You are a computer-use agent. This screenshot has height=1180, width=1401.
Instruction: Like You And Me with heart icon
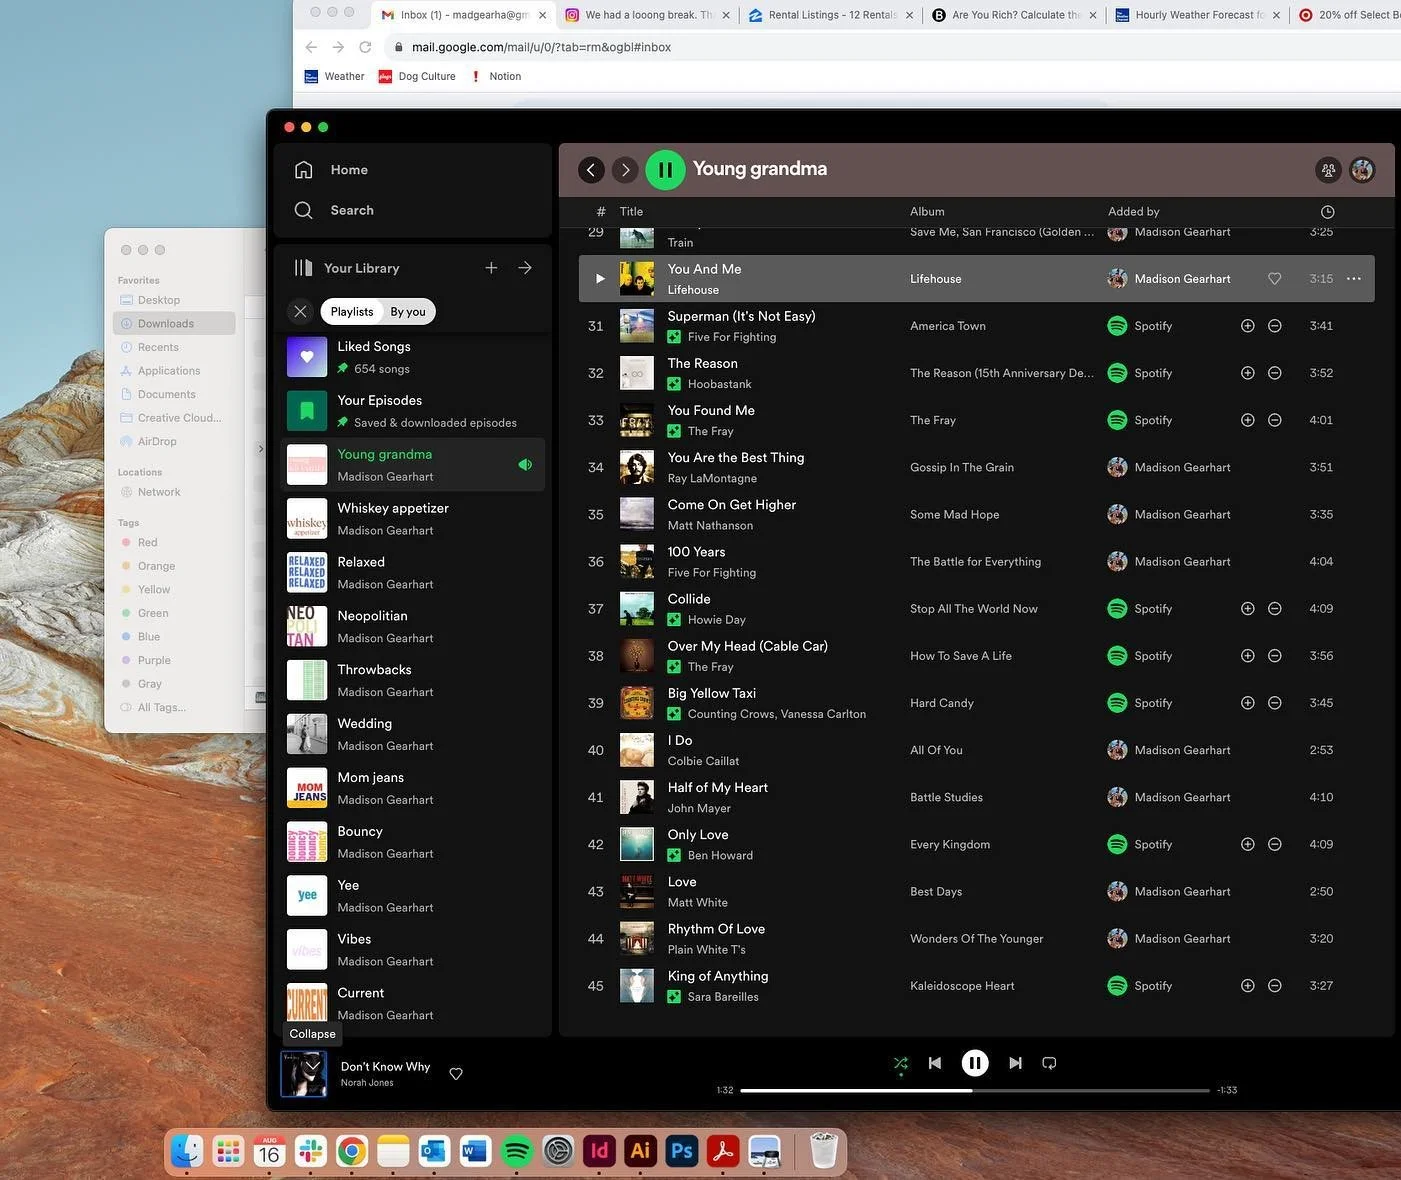[1275, 279]
